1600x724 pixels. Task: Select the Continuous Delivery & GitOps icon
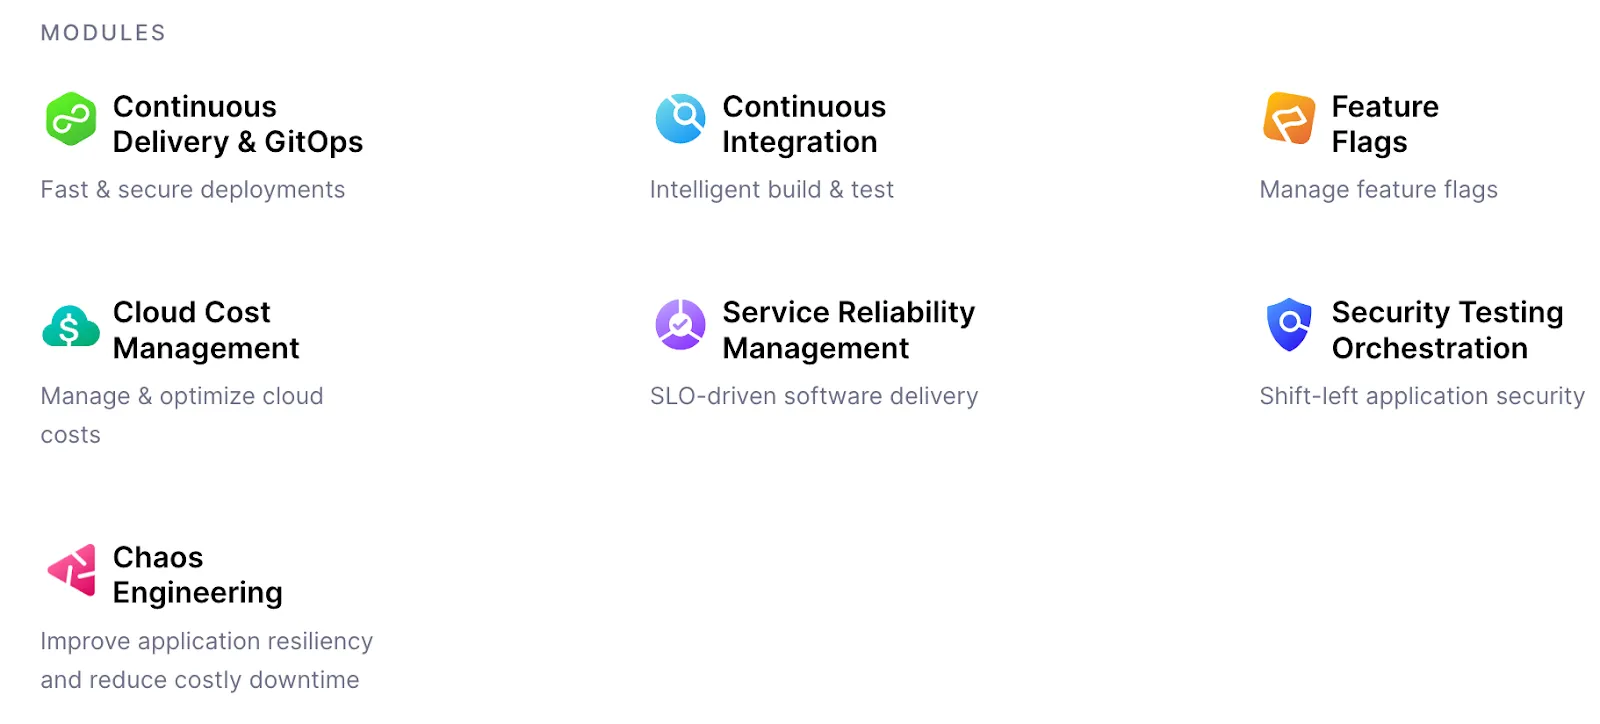[70, 120]
